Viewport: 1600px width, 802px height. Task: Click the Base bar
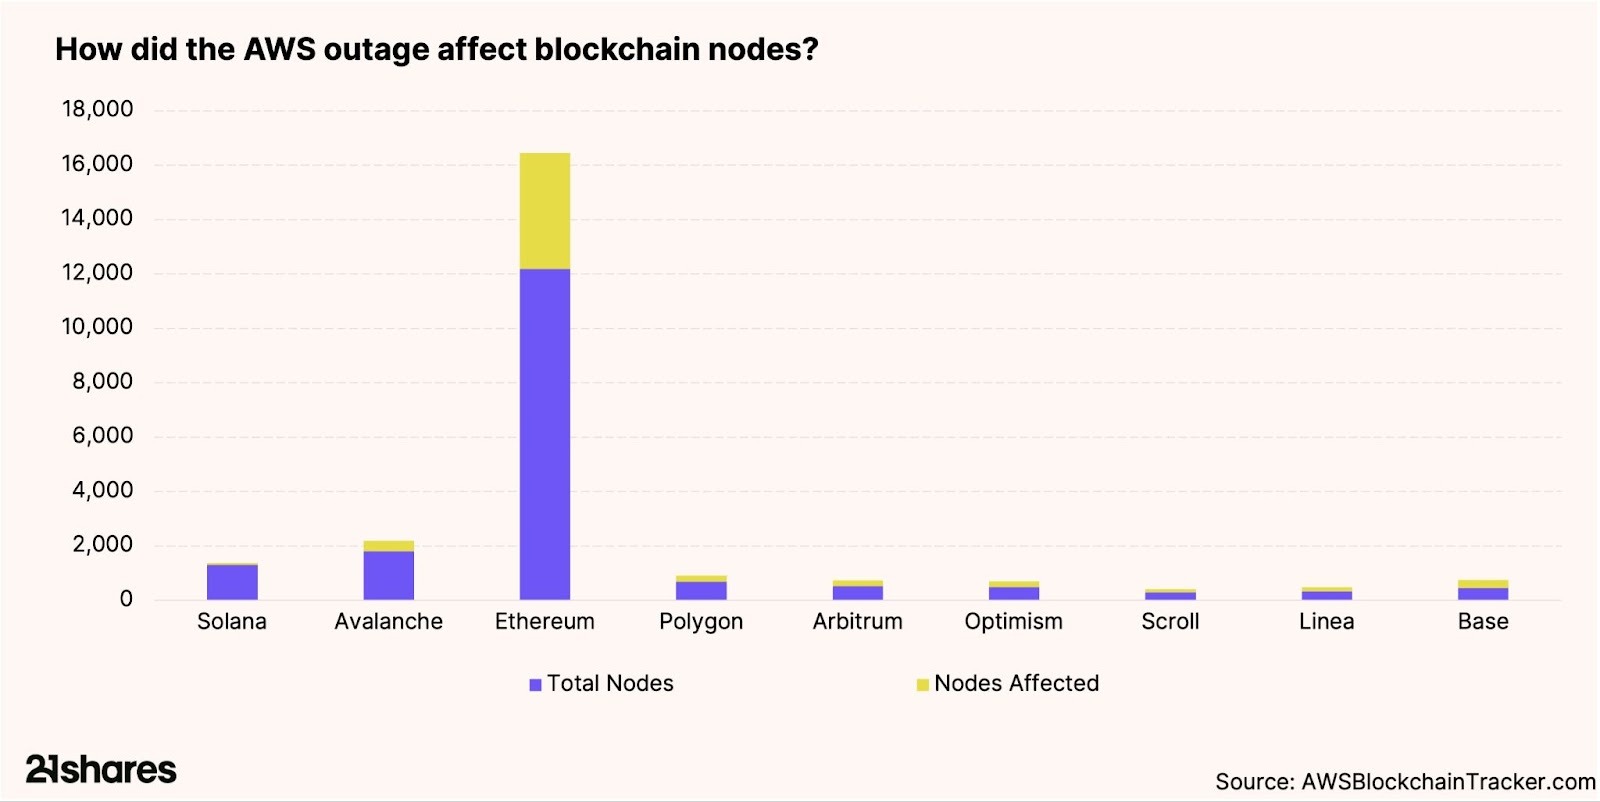(1483, 591)
